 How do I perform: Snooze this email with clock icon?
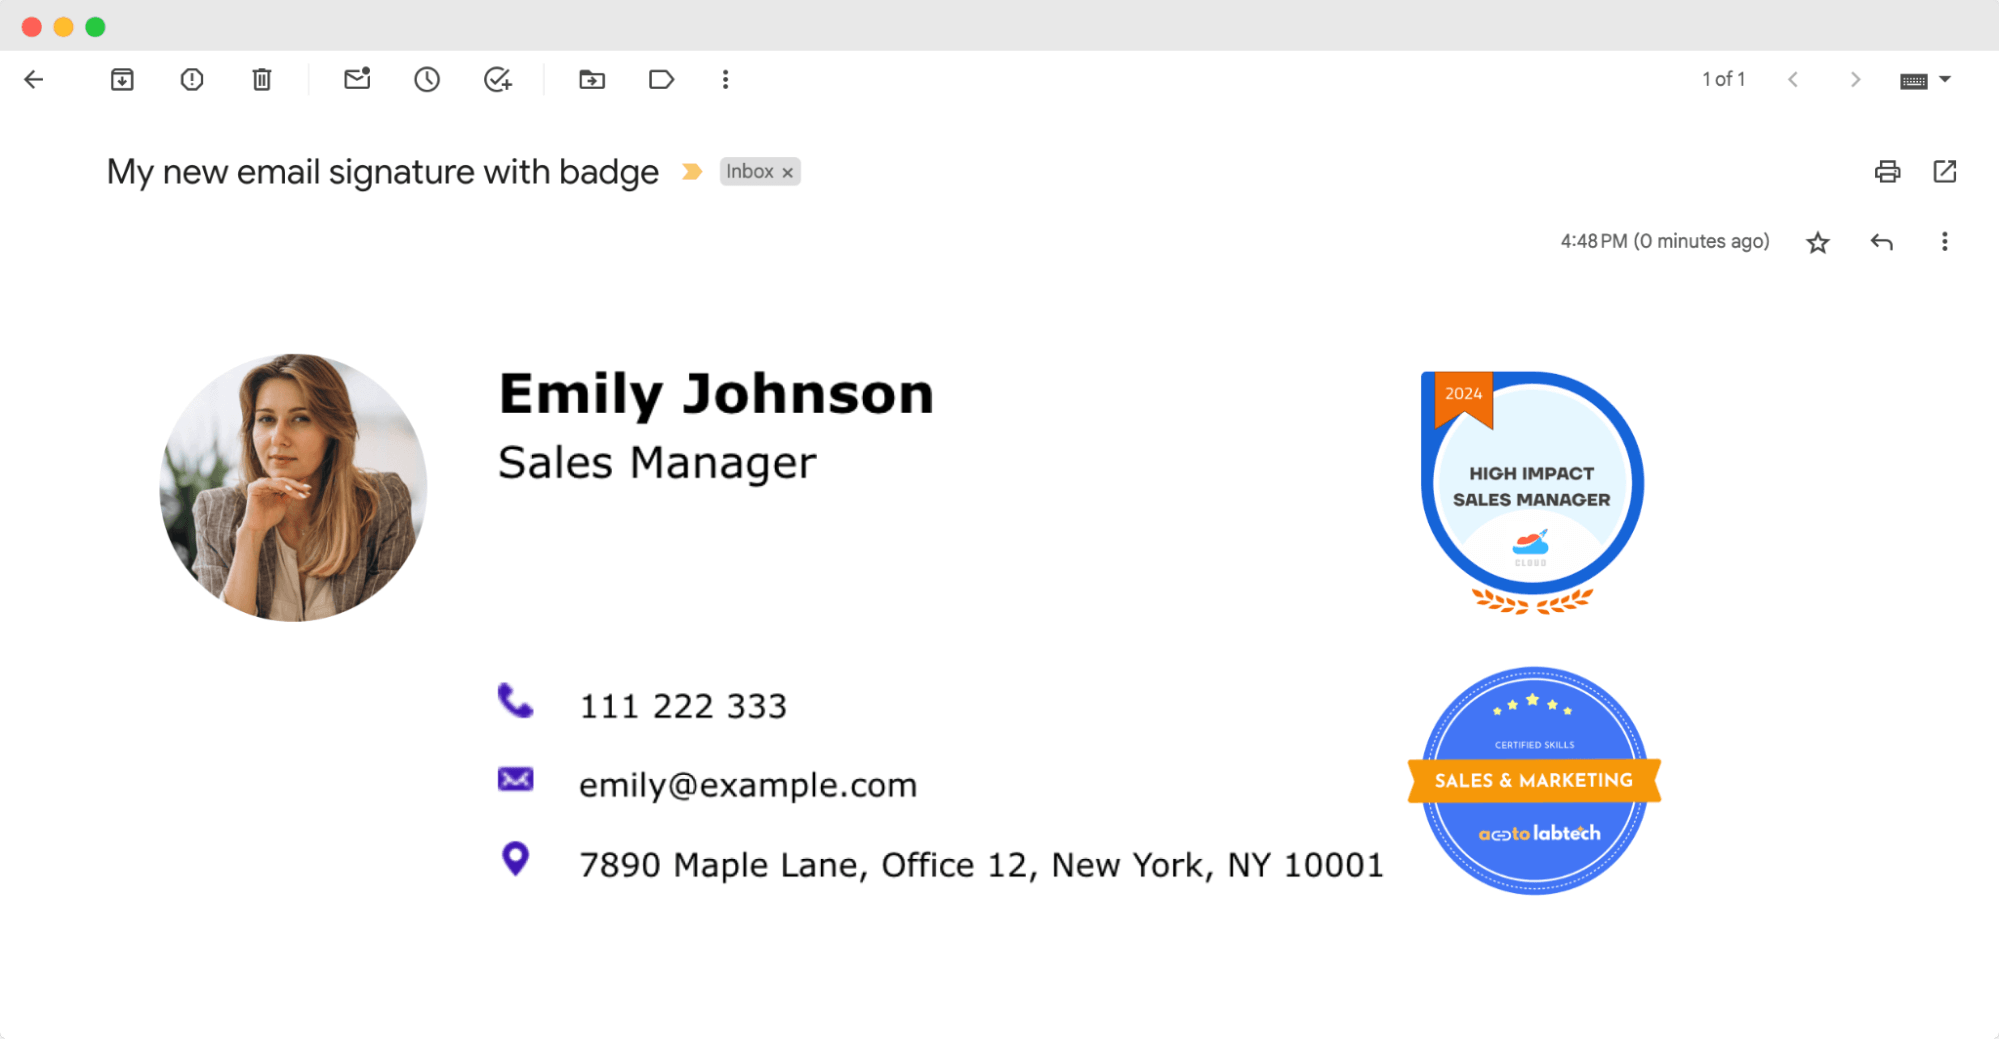[x=427, y=80]
